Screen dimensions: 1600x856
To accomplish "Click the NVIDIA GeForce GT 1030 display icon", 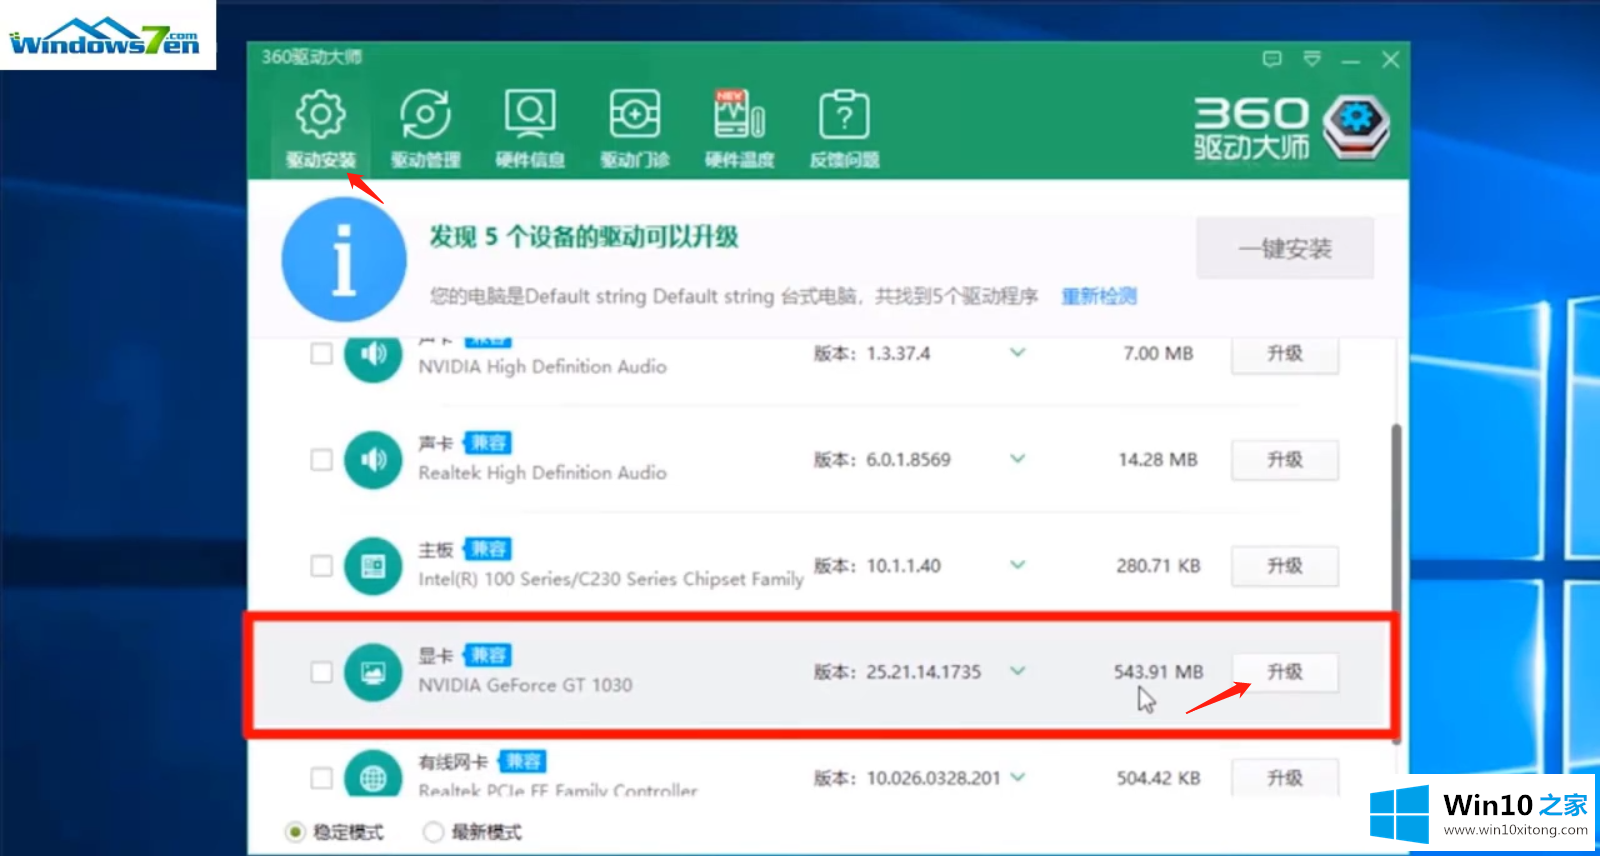I will coord(373,672).
